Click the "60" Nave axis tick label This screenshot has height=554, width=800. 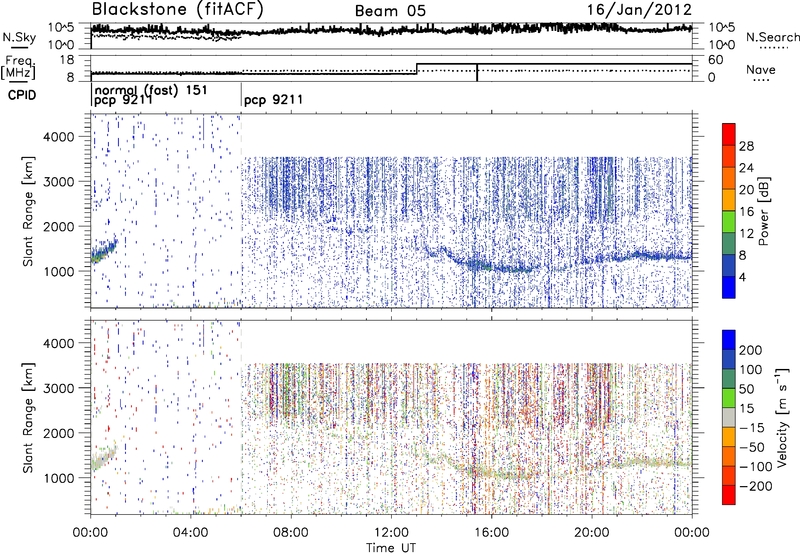tap(715, 60)
